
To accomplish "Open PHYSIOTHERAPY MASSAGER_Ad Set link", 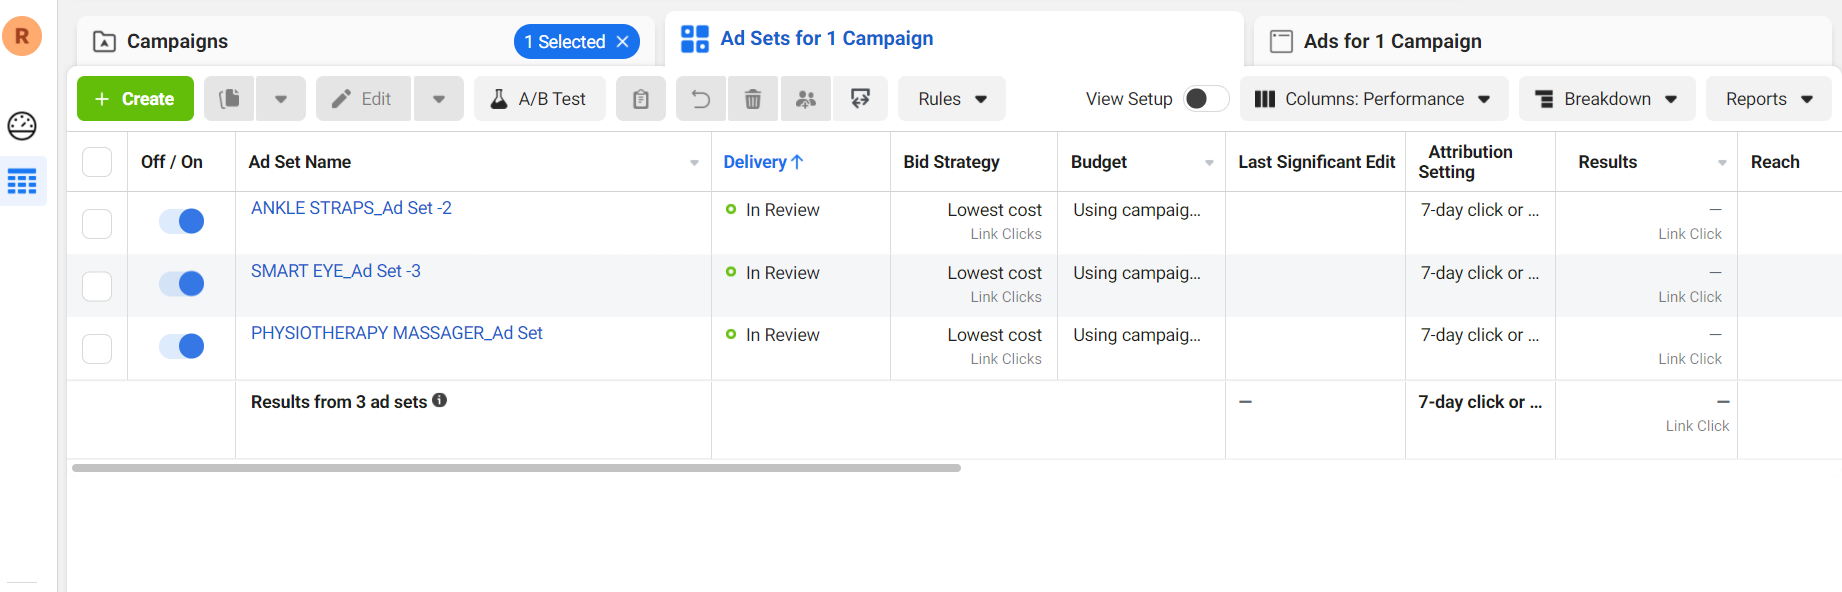I will (396, 333).
